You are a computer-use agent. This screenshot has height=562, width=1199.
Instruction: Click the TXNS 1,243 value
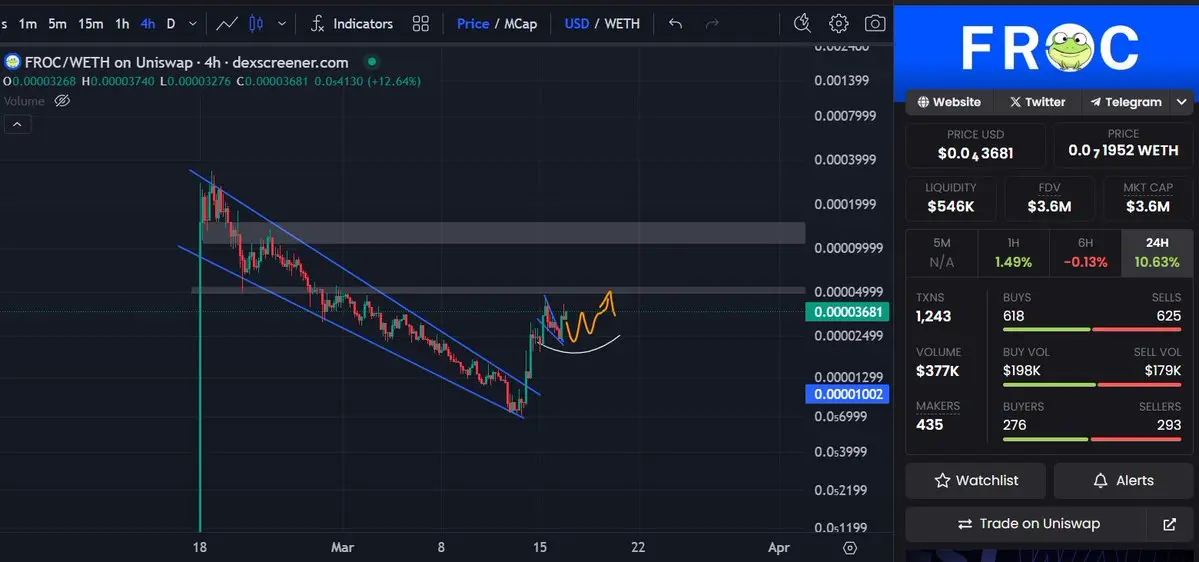click(x=934, y=316)
